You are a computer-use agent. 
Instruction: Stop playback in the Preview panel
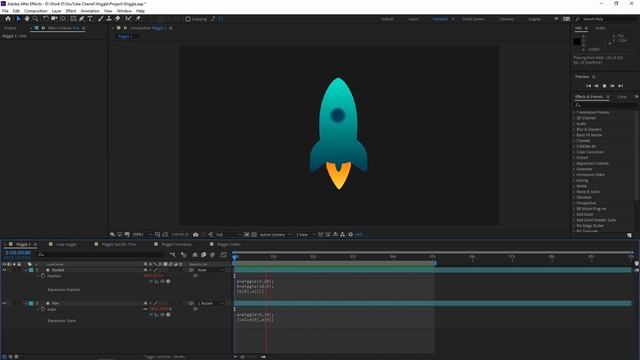[604, 86]
